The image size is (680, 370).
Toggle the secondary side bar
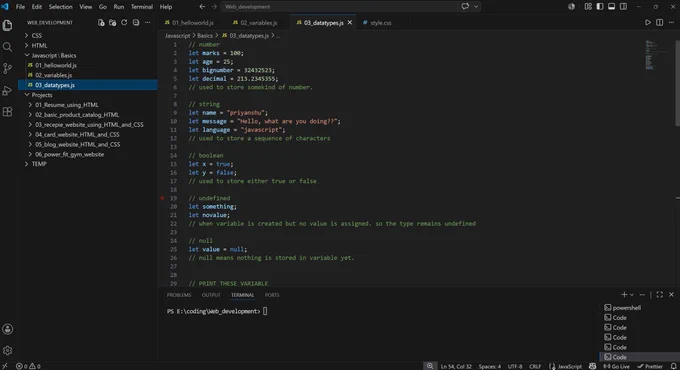[x=623, y=7]
